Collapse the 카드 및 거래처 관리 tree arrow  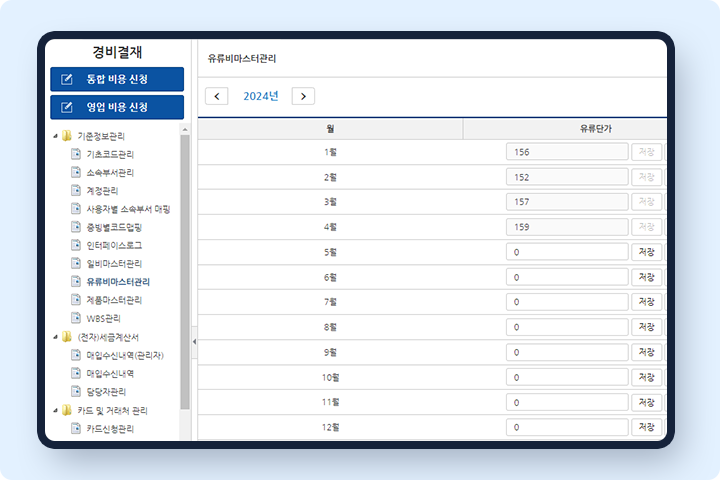tap(56, 410)
